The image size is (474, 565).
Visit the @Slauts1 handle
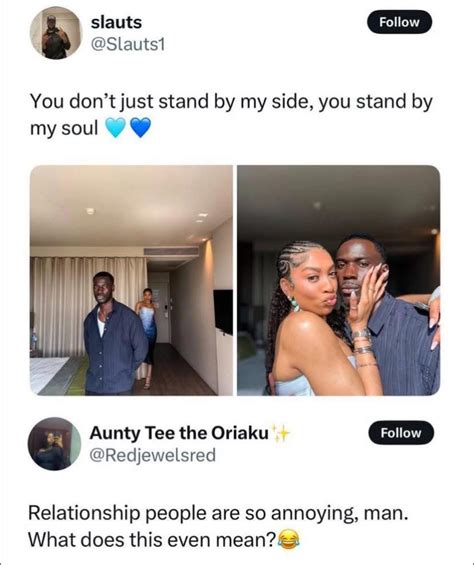click(128, 45)
